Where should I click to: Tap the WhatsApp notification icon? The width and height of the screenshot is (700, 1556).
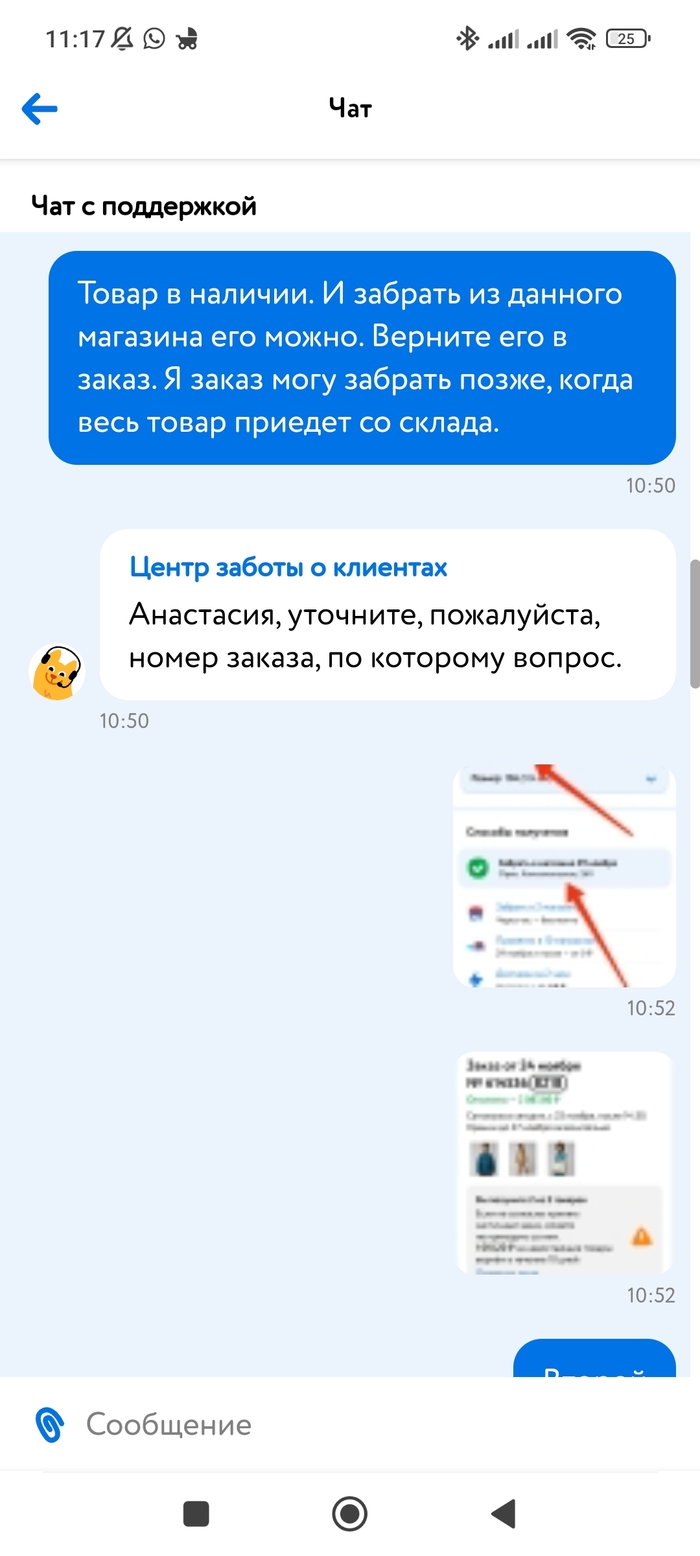(154, 39)
